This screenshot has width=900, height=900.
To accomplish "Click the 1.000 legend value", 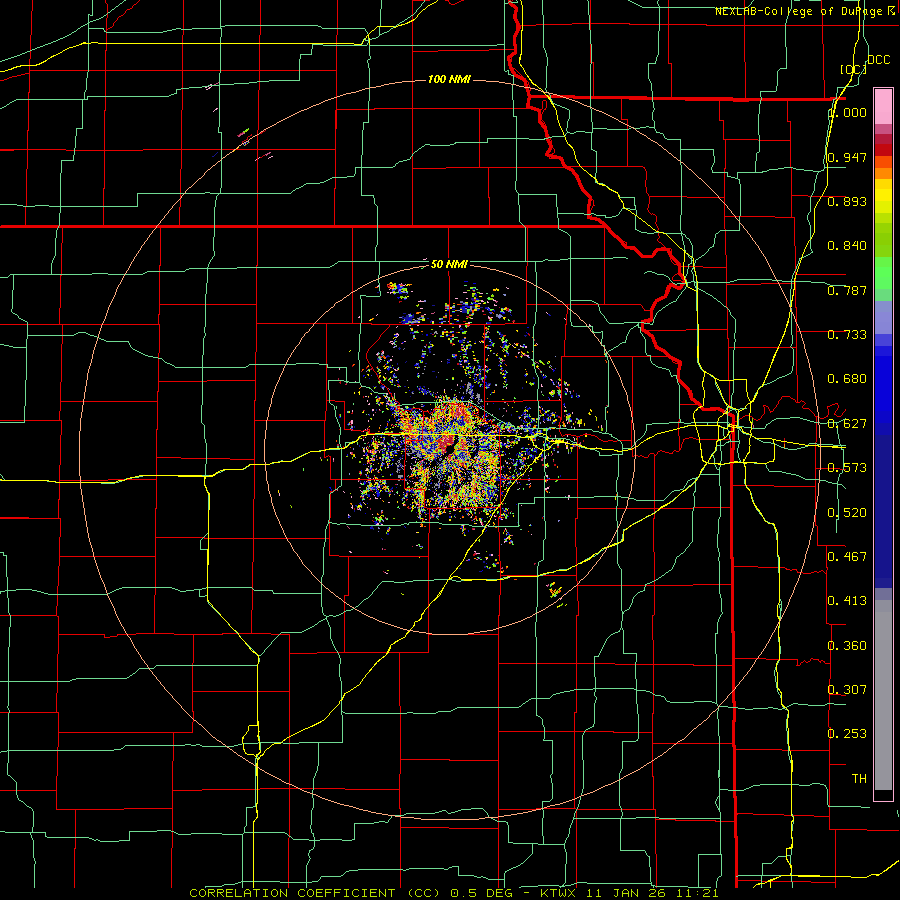I will point(847,112).
